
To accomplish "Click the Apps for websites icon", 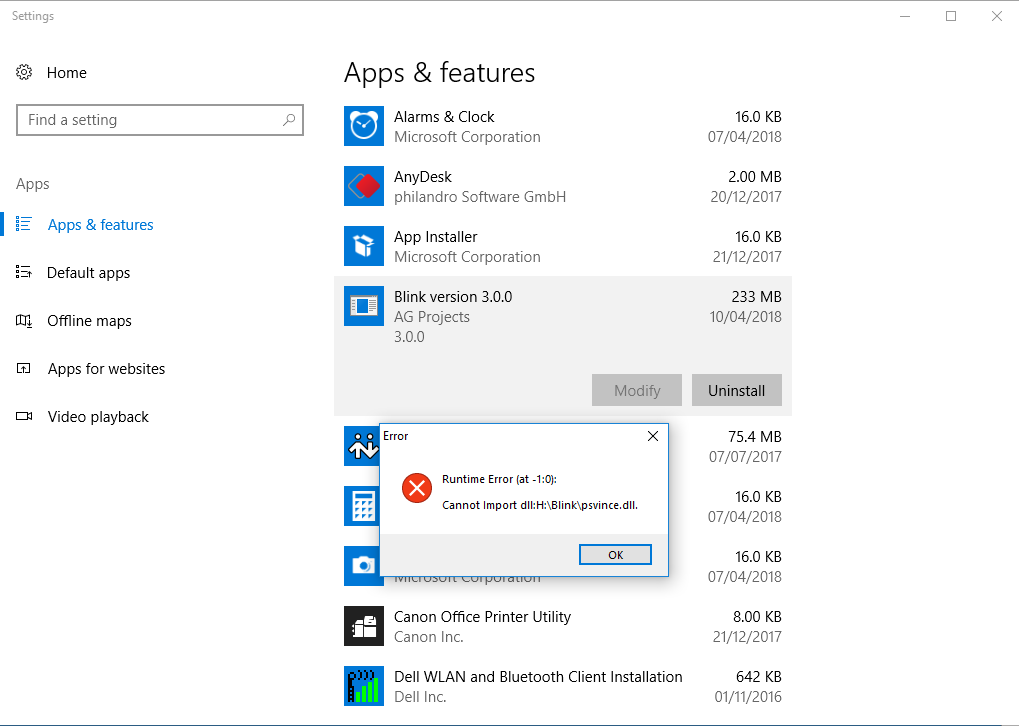I will coord(23,369).
